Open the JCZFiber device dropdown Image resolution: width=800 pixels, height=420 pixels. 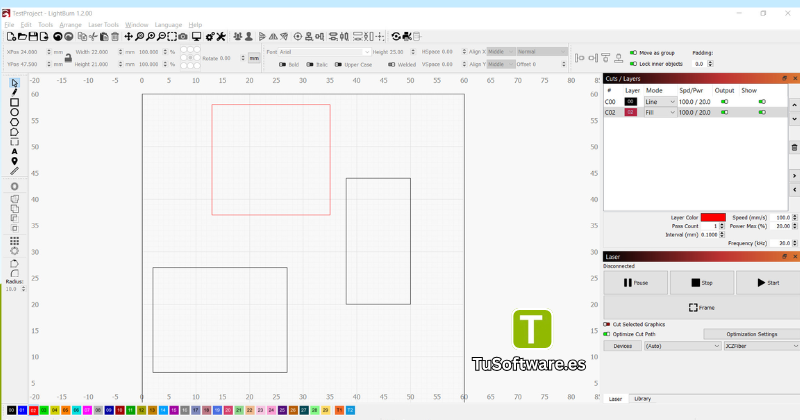coord(761,346)
